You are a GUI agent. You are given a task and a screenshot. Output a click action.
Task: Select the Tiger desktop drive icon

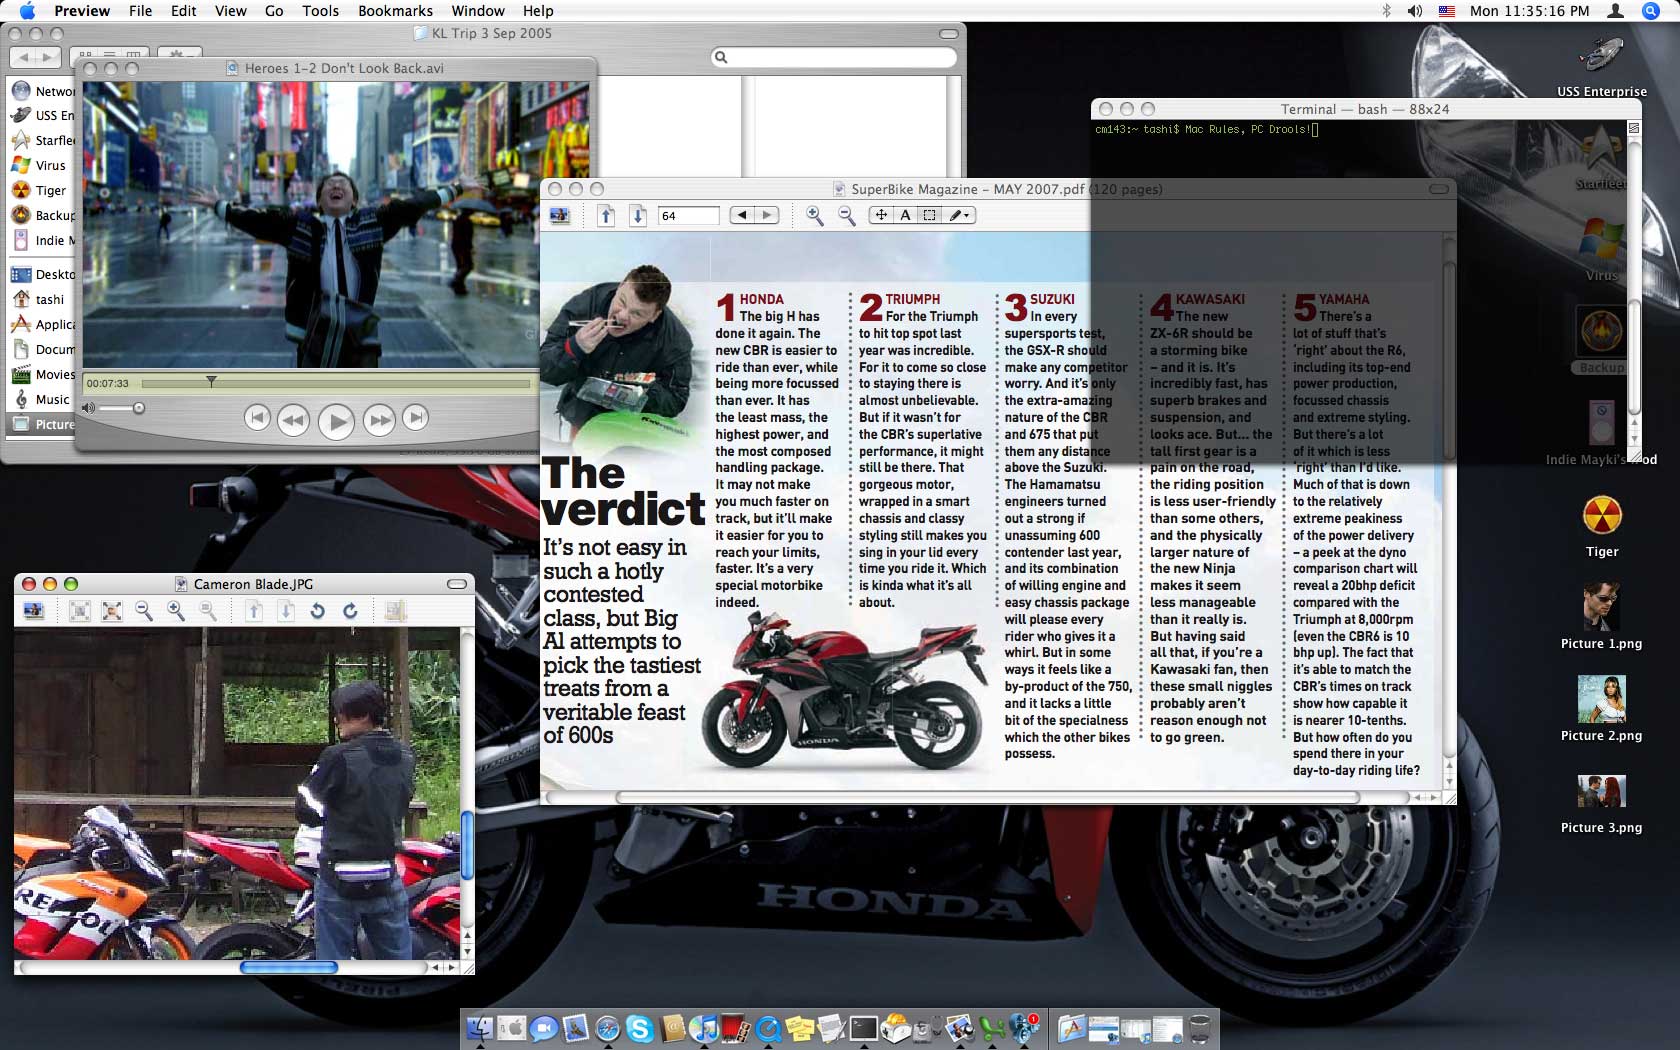pyautogui.click(x=1601, y=527)
